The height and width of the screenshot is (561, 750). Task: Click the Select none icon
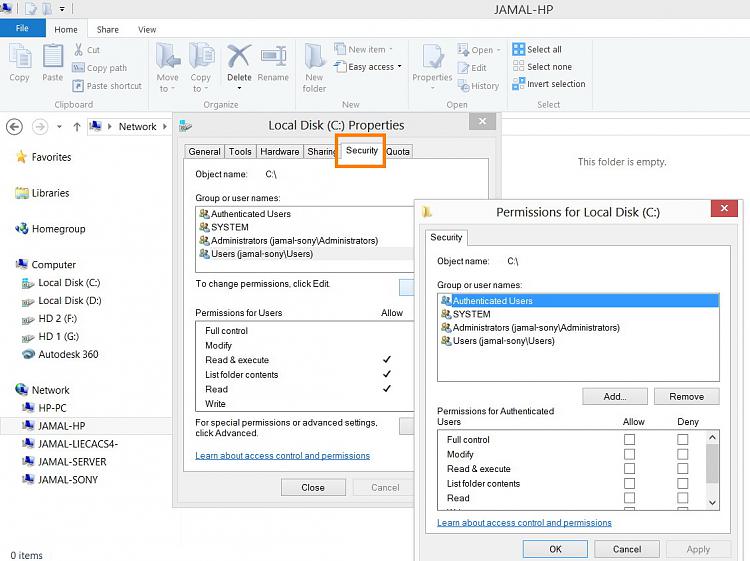point(518,66)
